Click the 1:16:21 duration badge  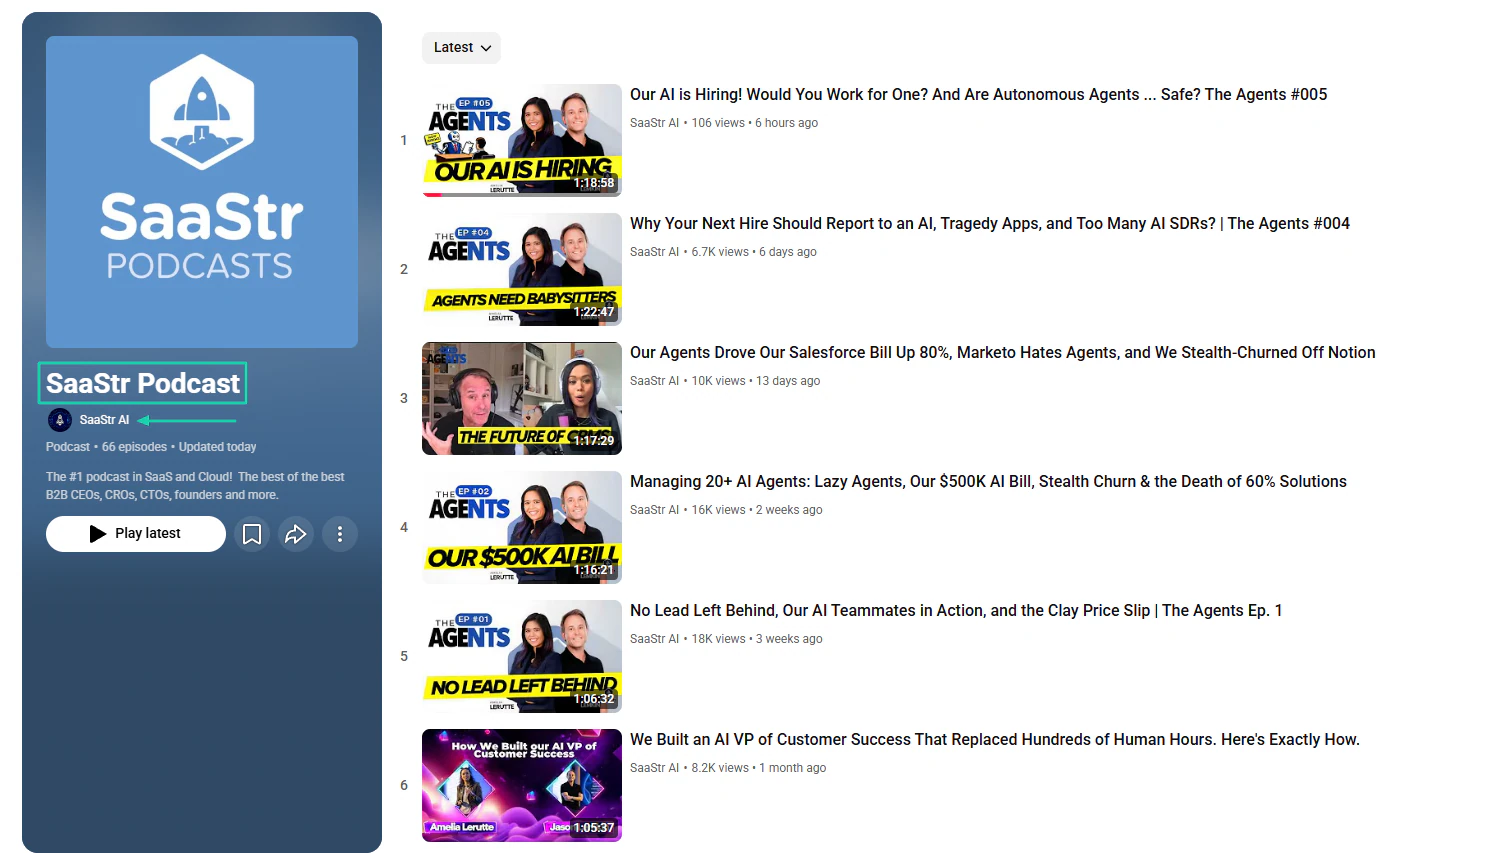pos(594,570)
